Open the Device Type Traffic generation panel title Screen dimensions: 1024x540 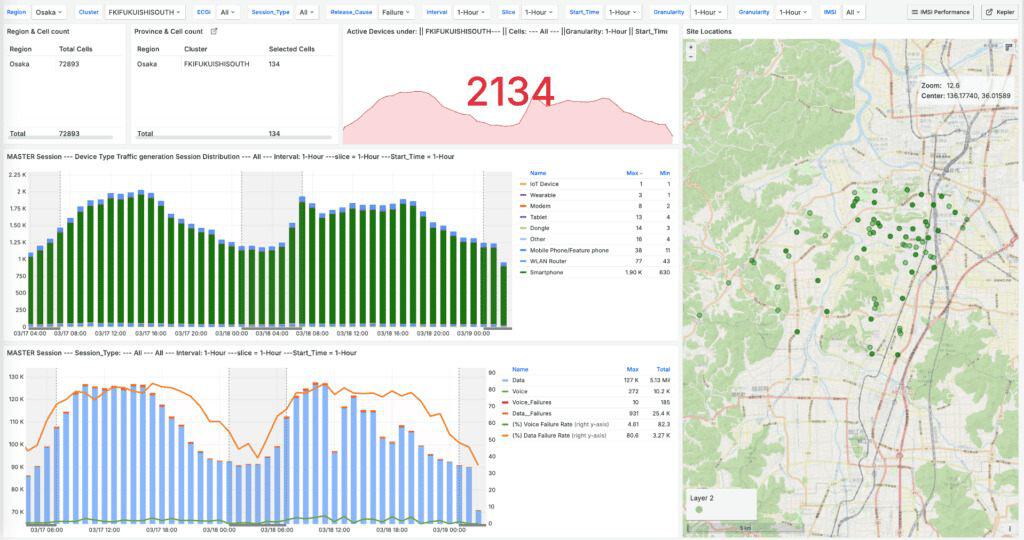point(230,157)
